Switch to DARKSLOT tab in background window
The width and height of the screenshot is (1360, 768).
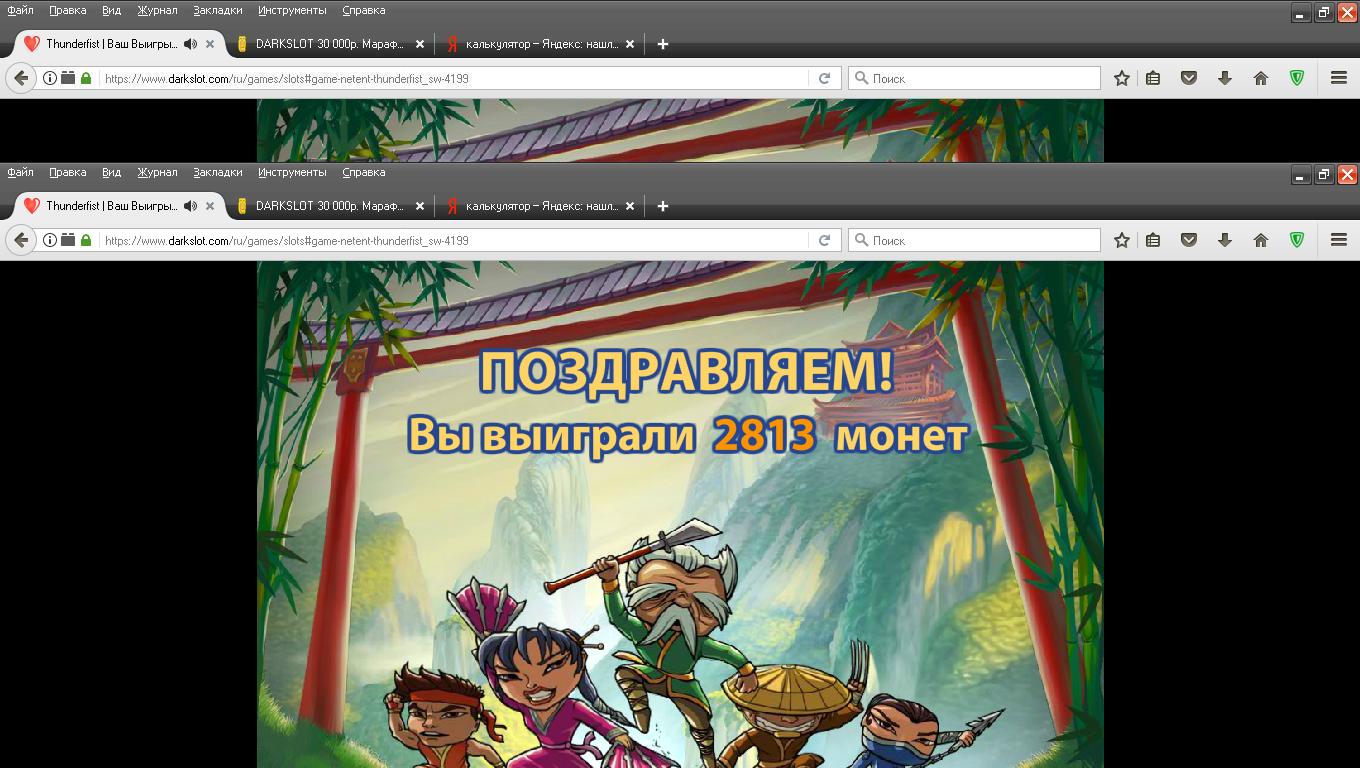330,44
